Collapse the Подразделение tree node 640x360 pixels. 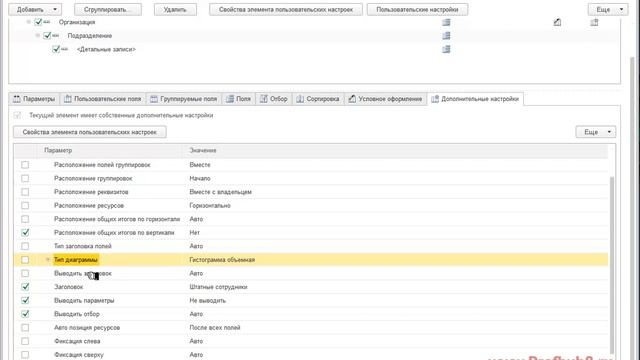[38, 36]
